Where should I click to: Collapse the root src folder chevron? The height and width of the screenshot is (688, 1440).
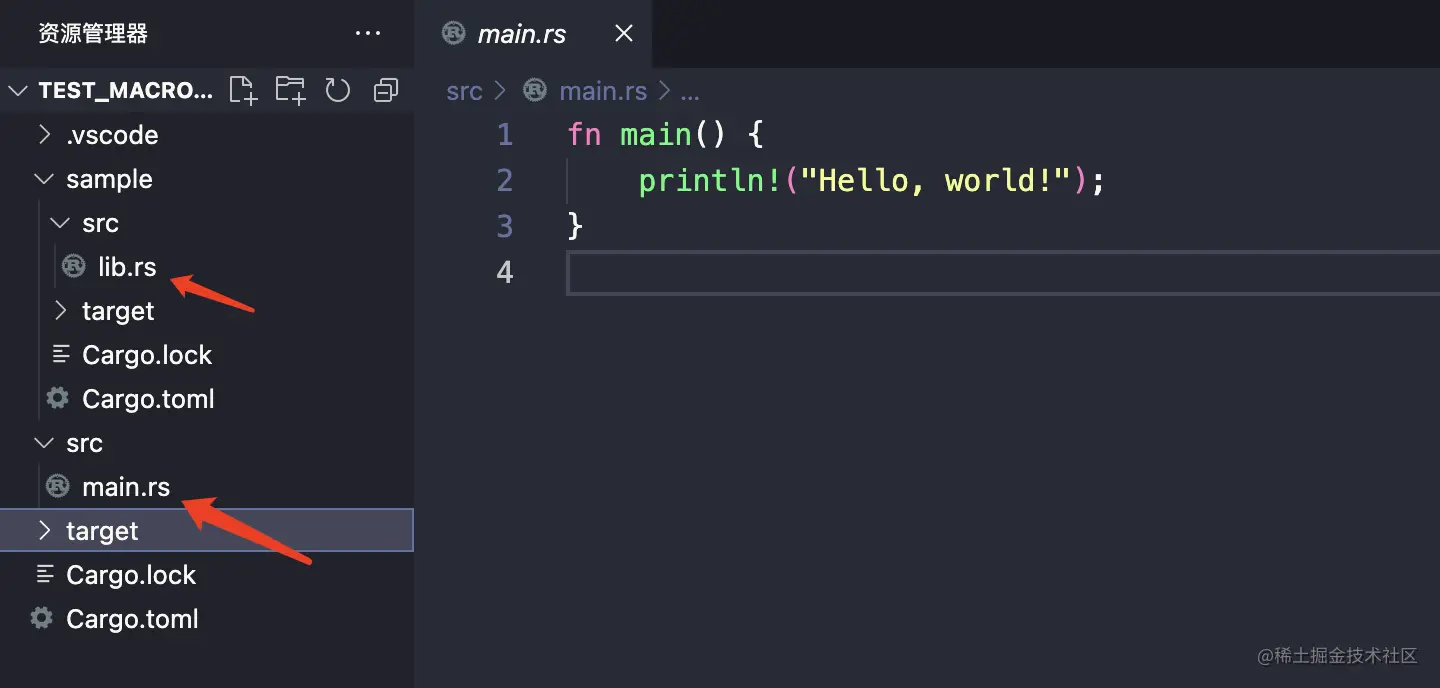44,443
